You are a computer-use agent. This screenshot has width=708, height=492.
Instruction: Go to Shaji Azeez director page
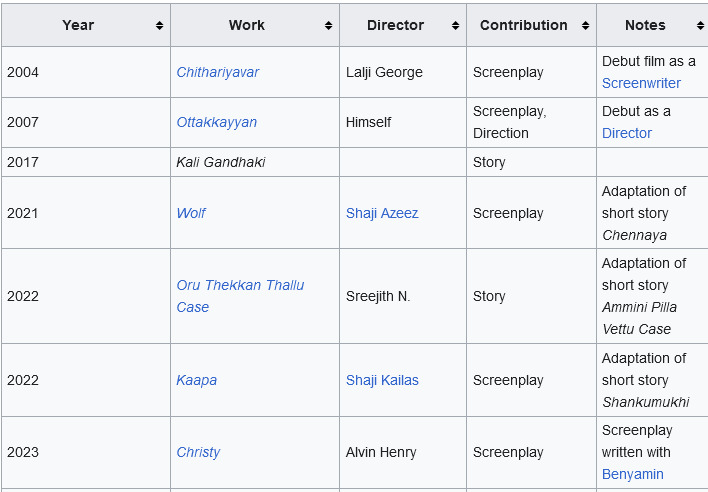[x=382, y=213]
